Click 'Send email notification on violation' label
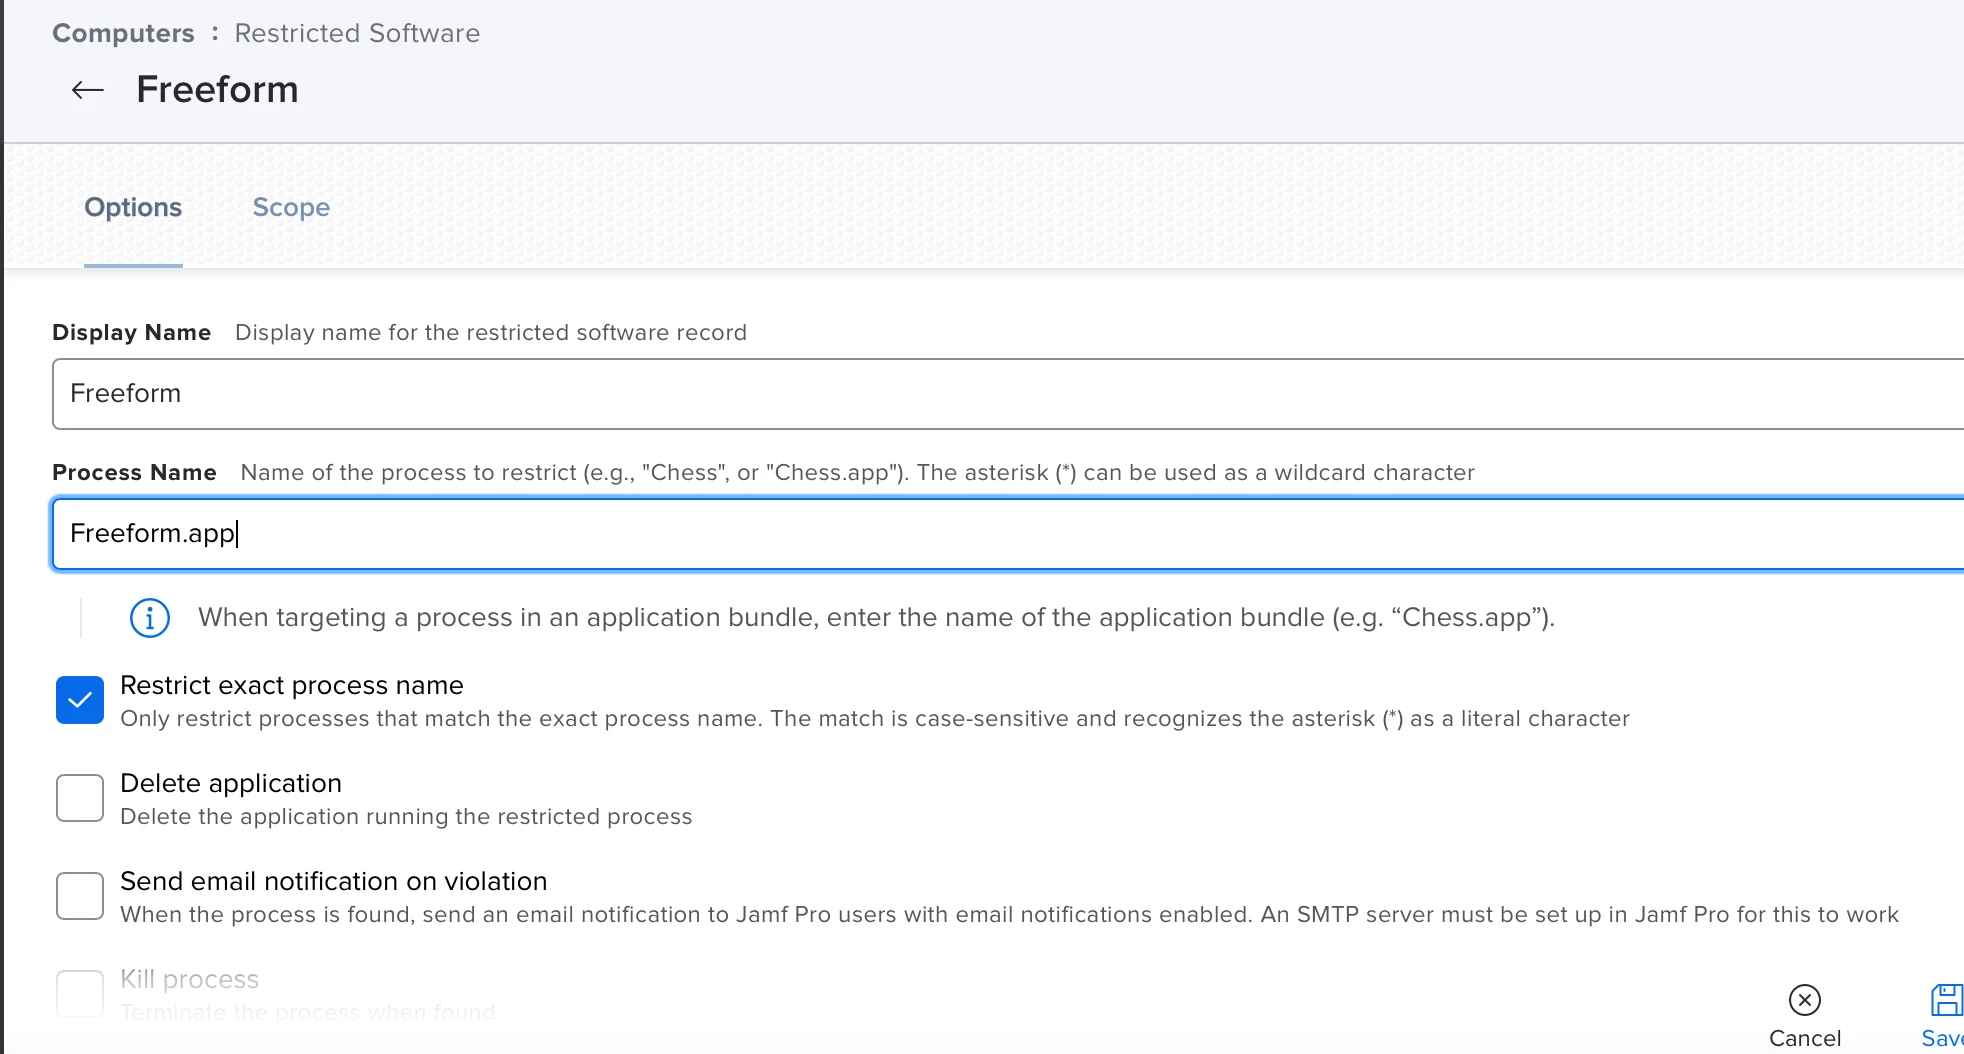The image size is (1964, 1054). point(334,881)
